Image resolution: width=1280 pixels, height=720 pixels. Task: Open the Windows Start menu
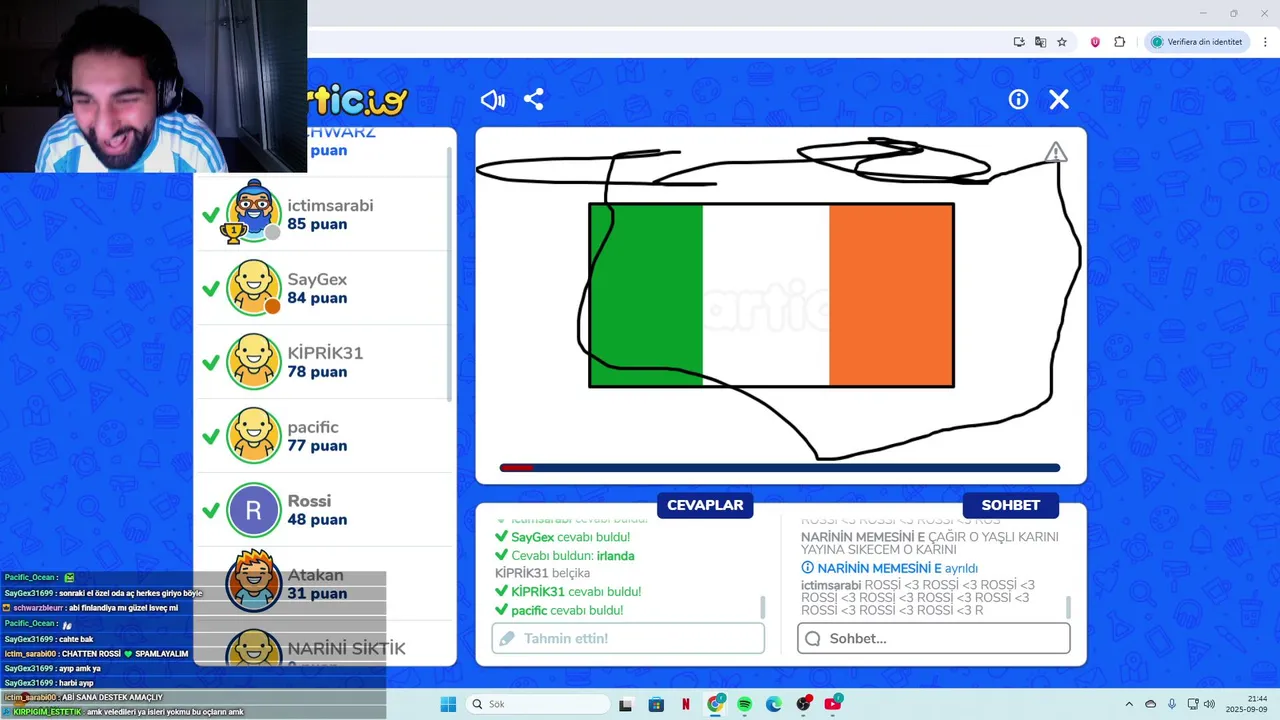pyautogui.click(x=448, y=704)
